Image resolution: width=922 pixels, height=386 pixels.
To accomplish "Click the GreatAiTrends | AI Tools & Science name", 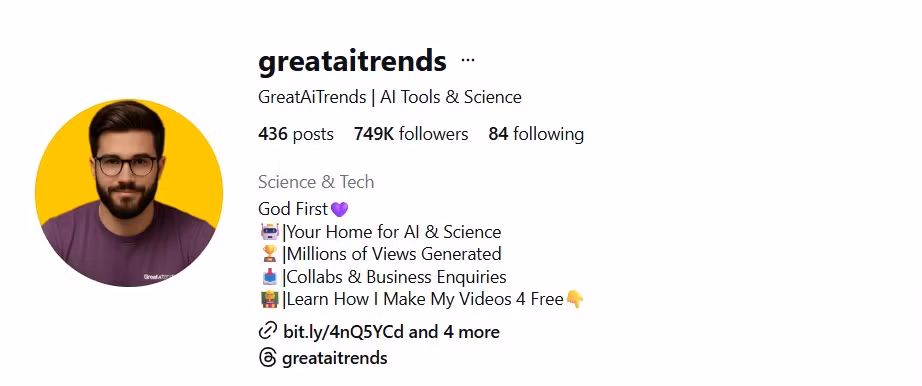I will click(390, 97).
